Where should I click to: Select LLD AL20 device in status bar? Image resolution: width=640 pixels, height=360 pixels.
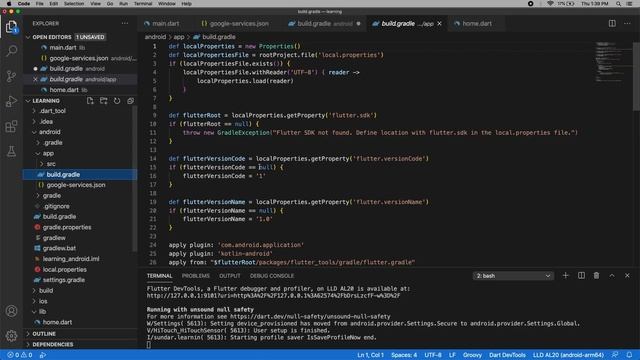[x=568, y=355]
